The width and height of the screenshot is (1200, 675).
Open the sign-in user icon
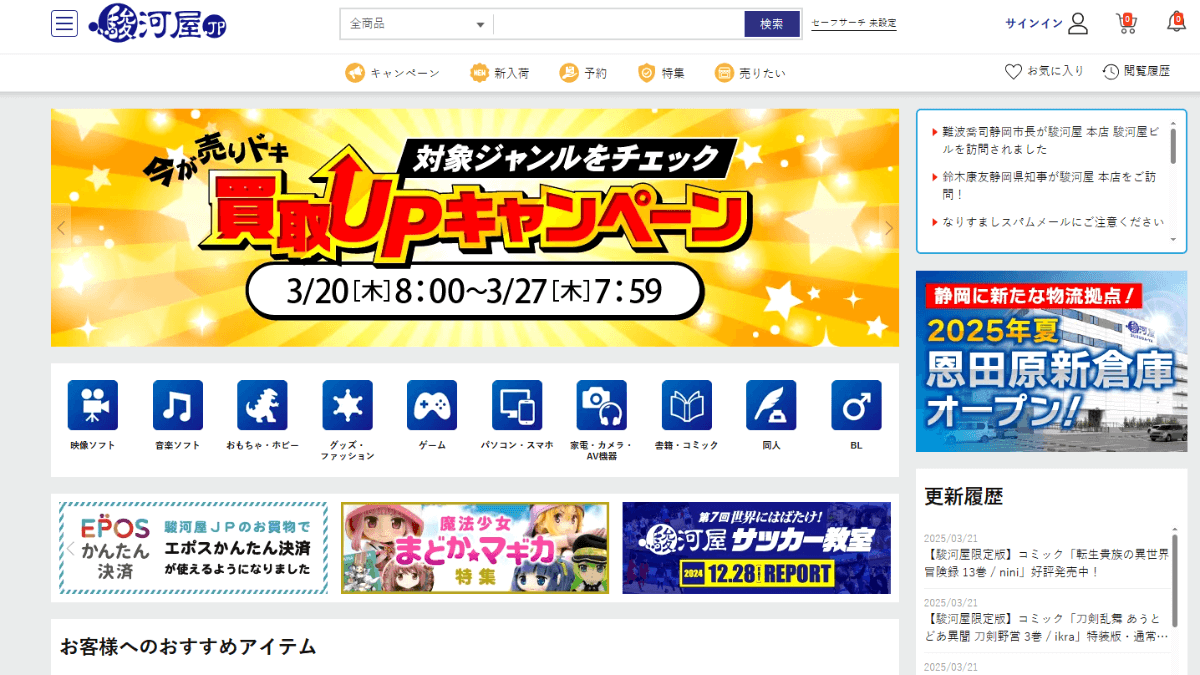1077,23
